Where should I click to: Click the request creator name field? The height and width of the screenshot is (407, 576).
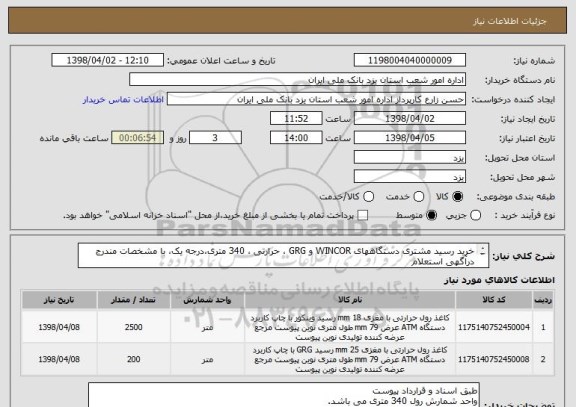click(x=316, y=99)
